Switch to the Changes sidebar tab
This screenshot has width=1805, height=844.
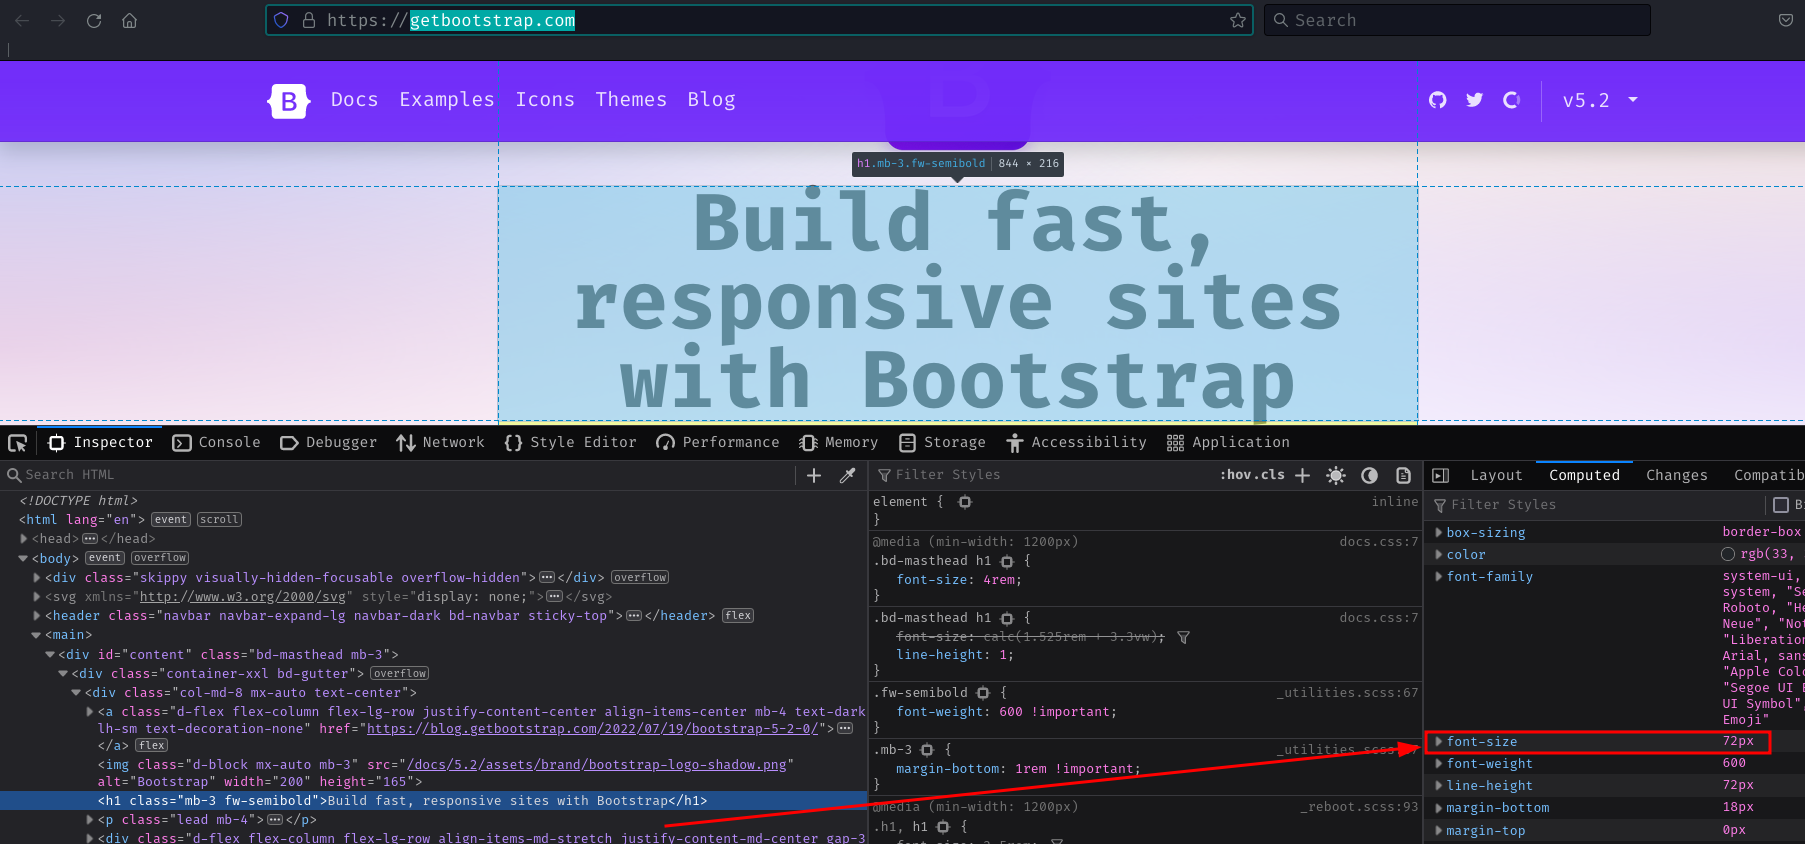tap(1677, 476)
